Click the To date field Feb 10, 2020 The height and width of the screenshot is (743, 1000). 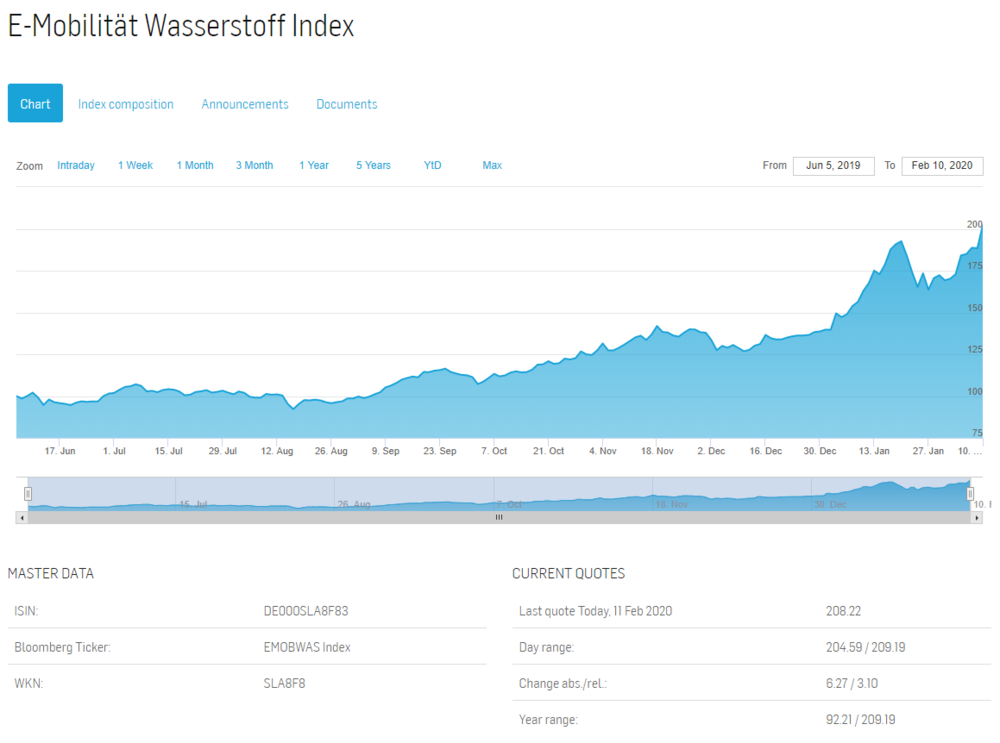point(942,166)
